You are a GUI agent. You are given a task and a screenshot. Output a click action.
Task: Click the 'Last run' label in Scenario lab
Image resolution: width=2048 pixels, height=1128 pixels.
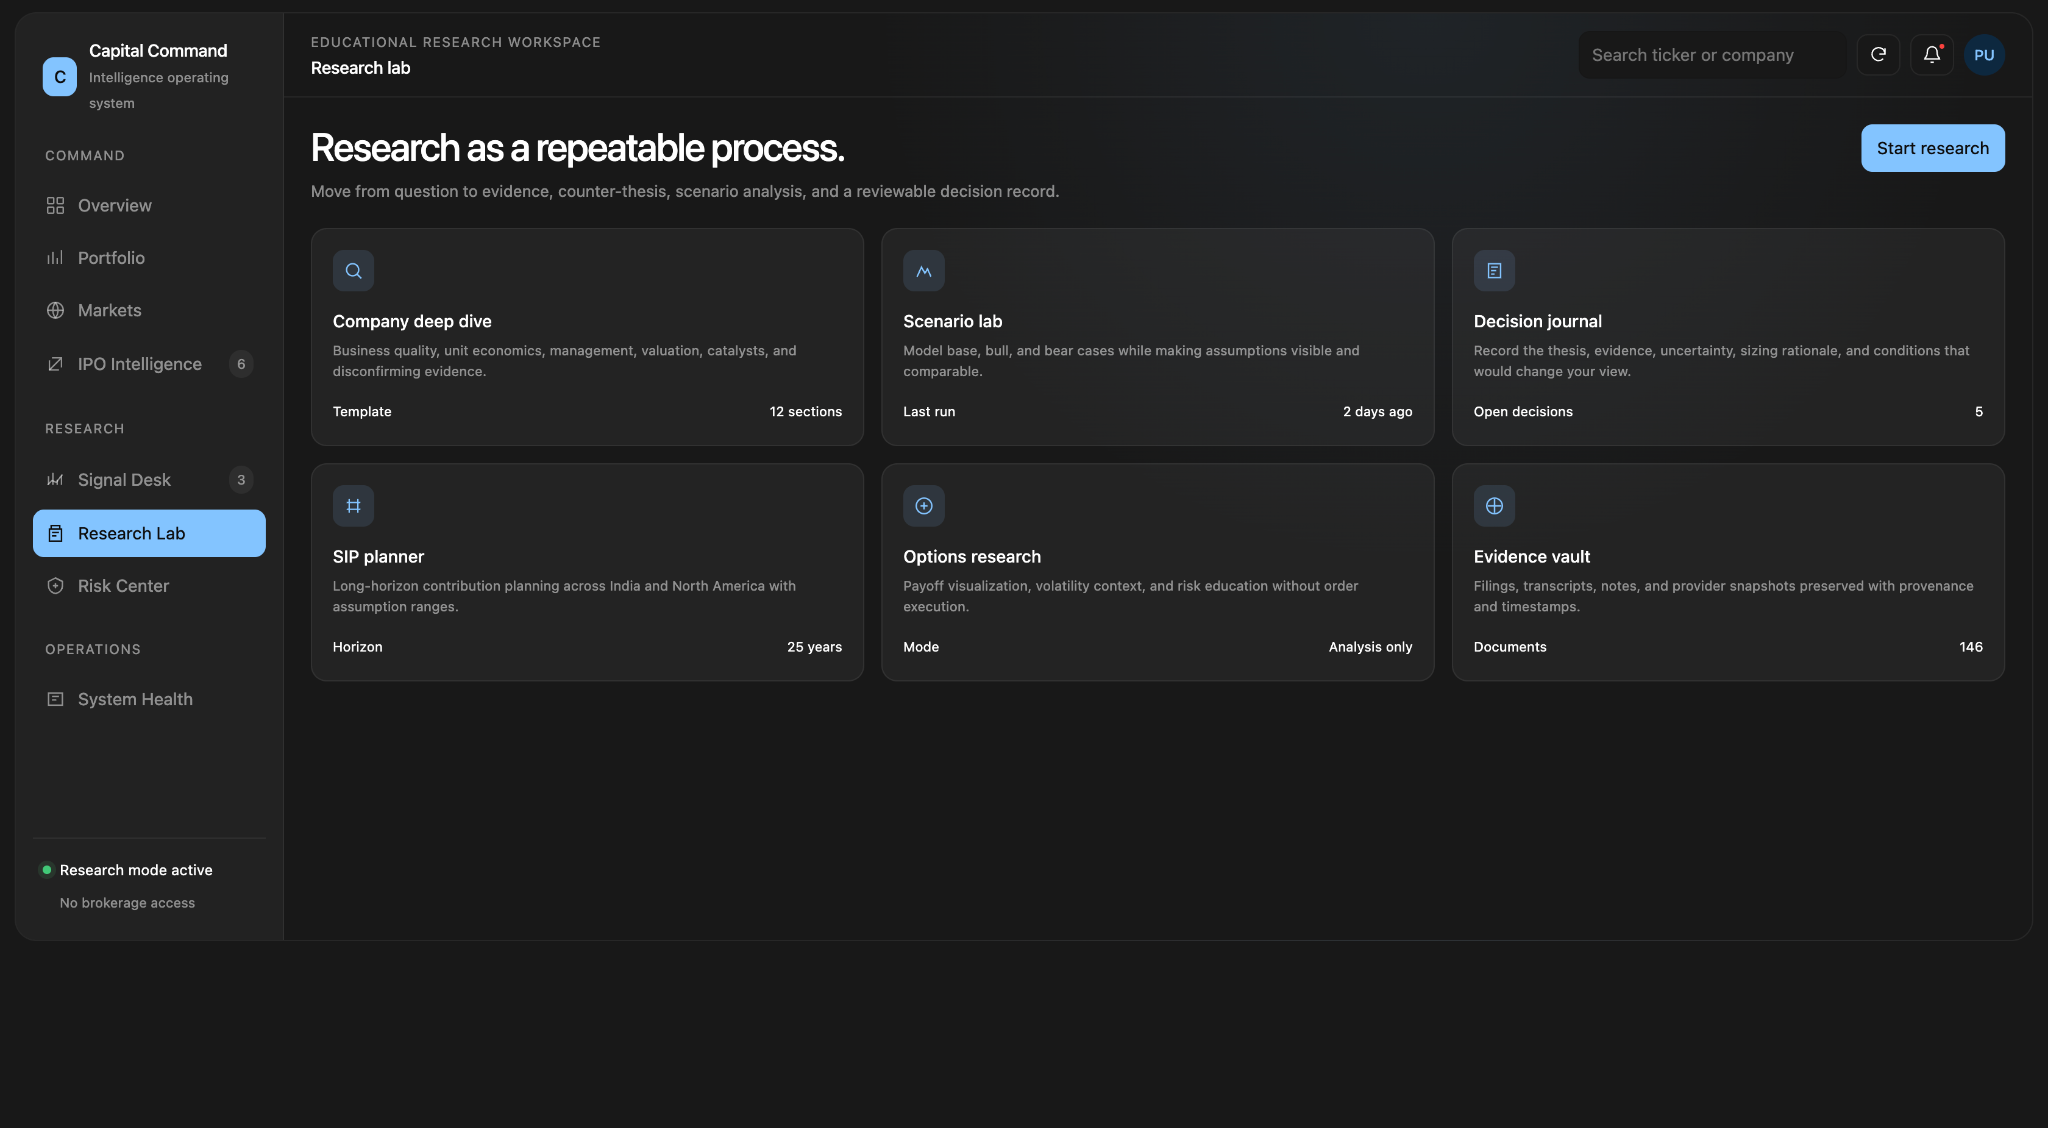tap(929, 412)
